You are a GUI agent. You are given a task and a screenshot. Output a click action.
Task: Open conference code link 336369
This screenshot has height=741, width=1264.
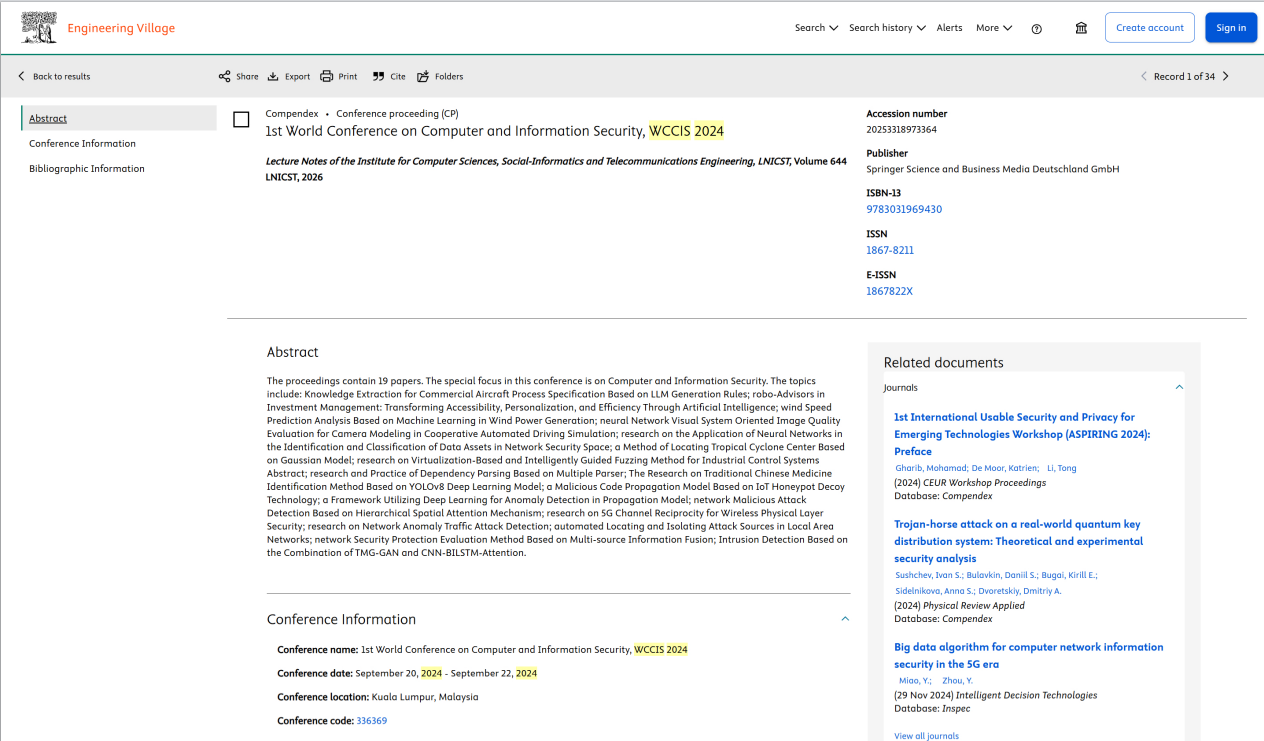[x=371, y=721]
